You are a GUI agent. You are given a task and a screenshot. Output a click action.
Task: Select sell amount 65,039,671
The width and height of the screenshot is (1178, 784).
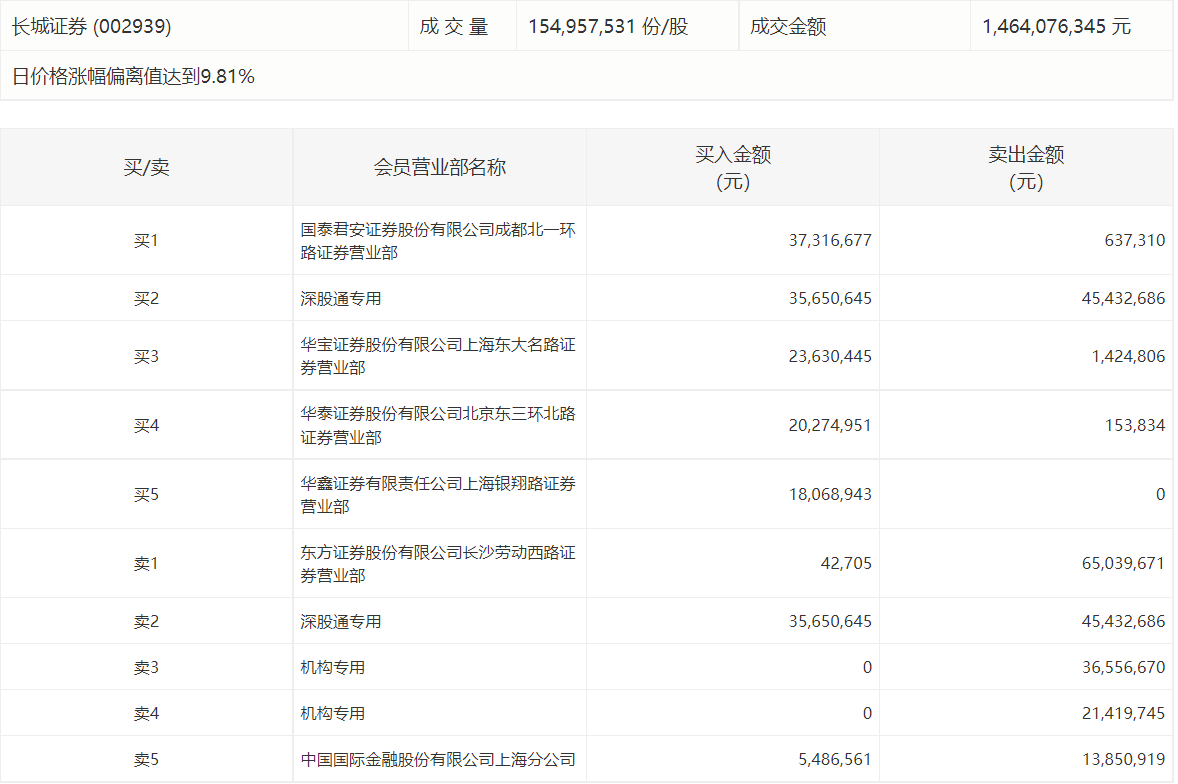click(x=1123, y=563)
